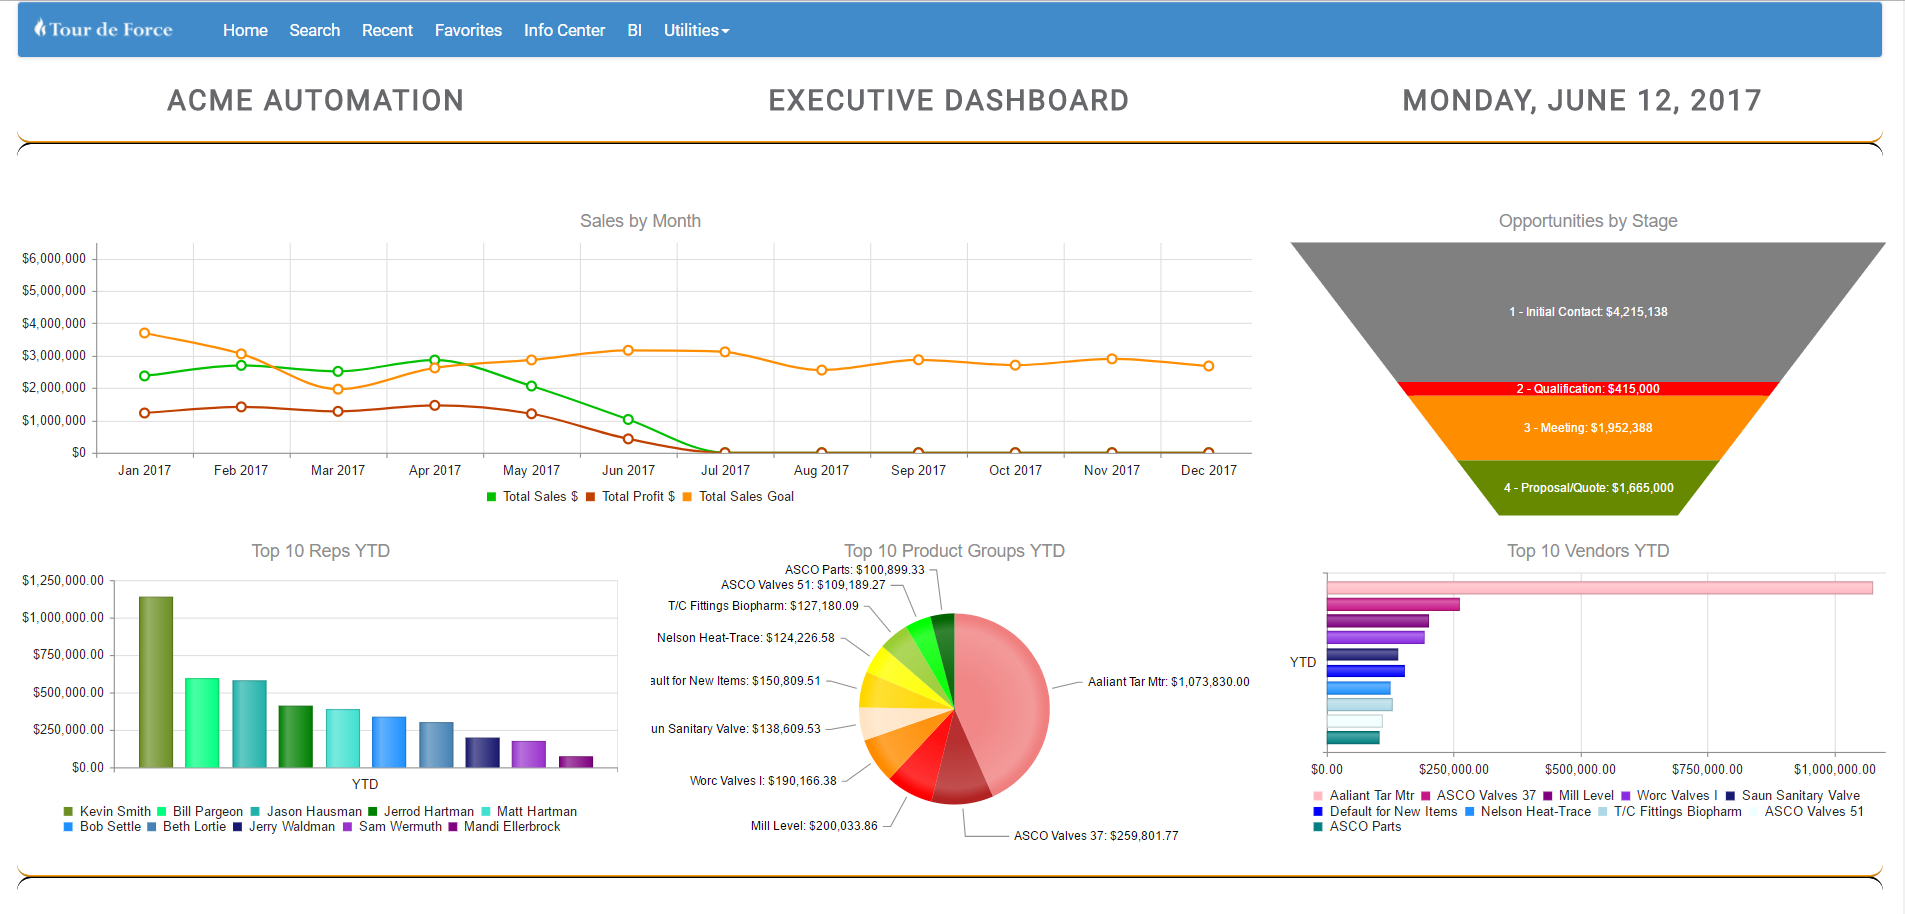Click the Sales by Month chart title

click(640, 221)
